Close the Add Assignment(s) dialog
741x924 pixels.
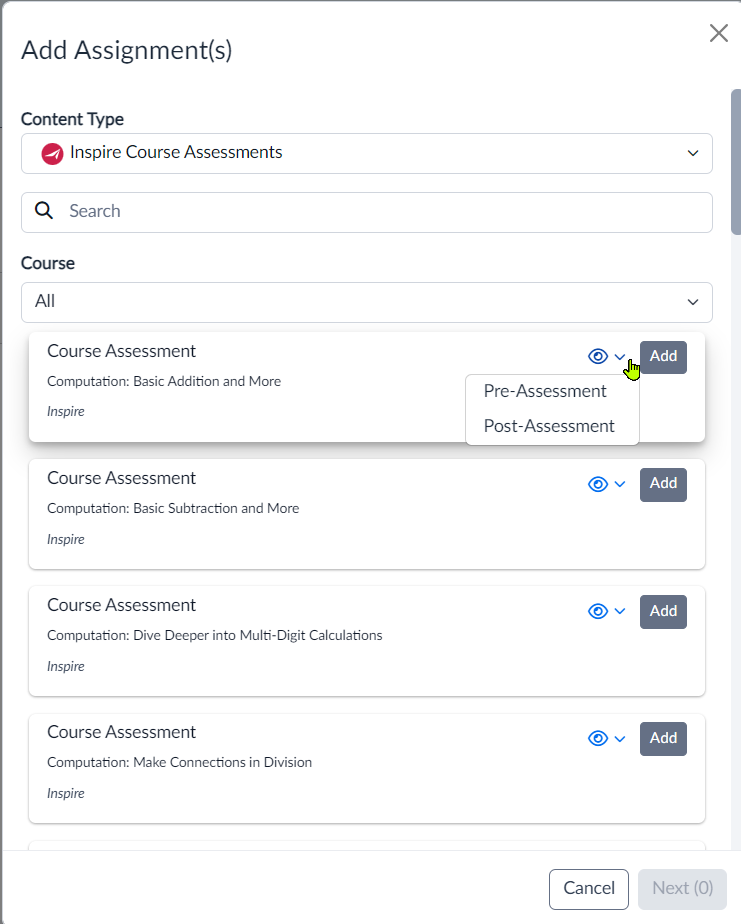pos(719,33)
